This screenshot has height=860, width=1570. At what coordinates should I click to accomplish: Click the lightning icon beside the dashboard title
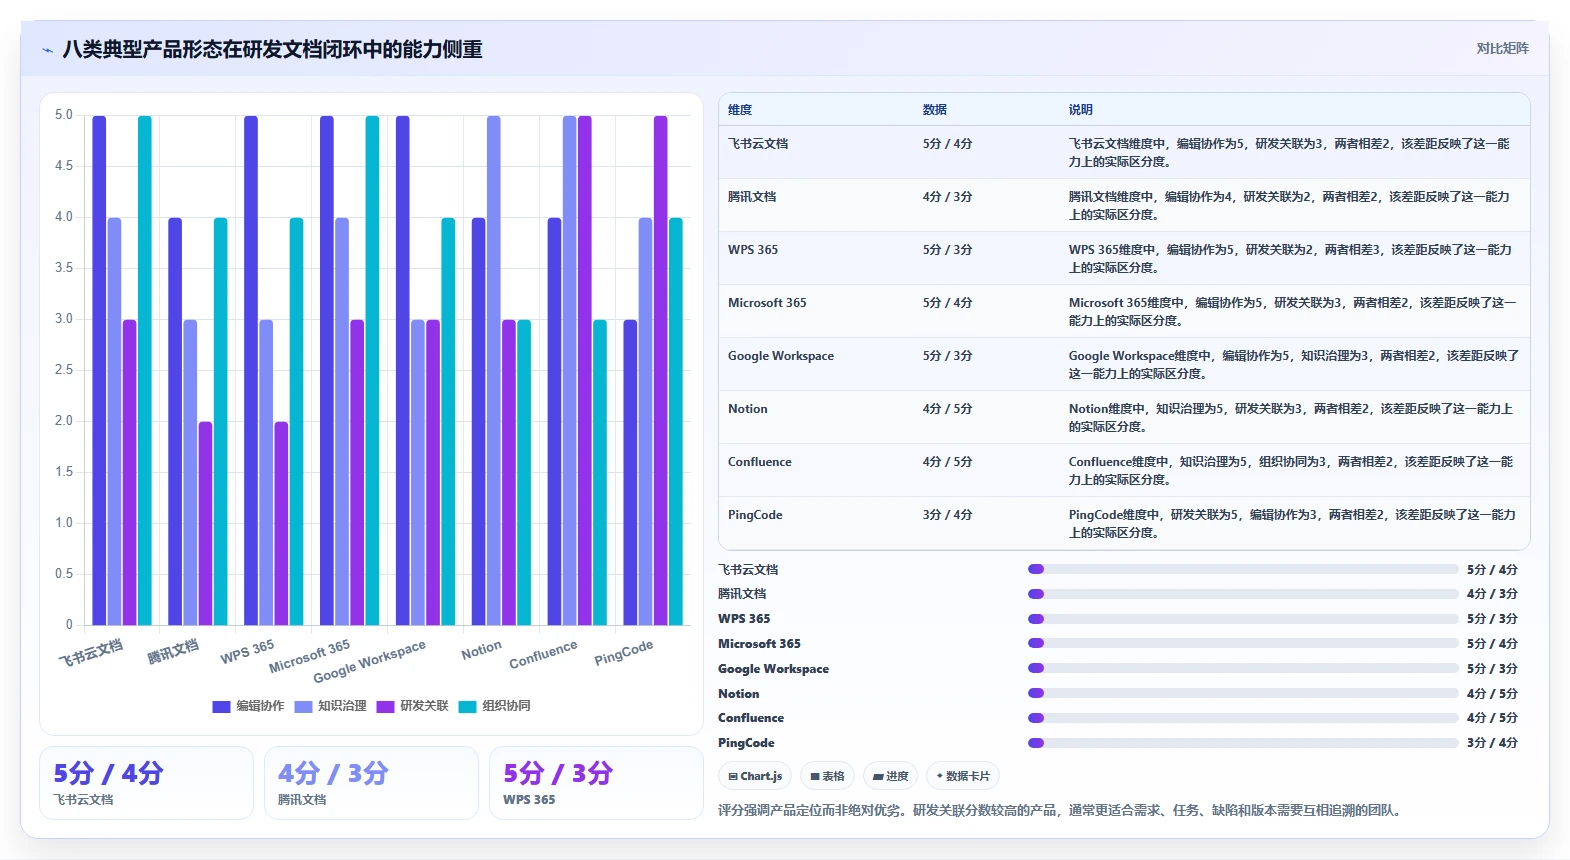click(47, 50)
